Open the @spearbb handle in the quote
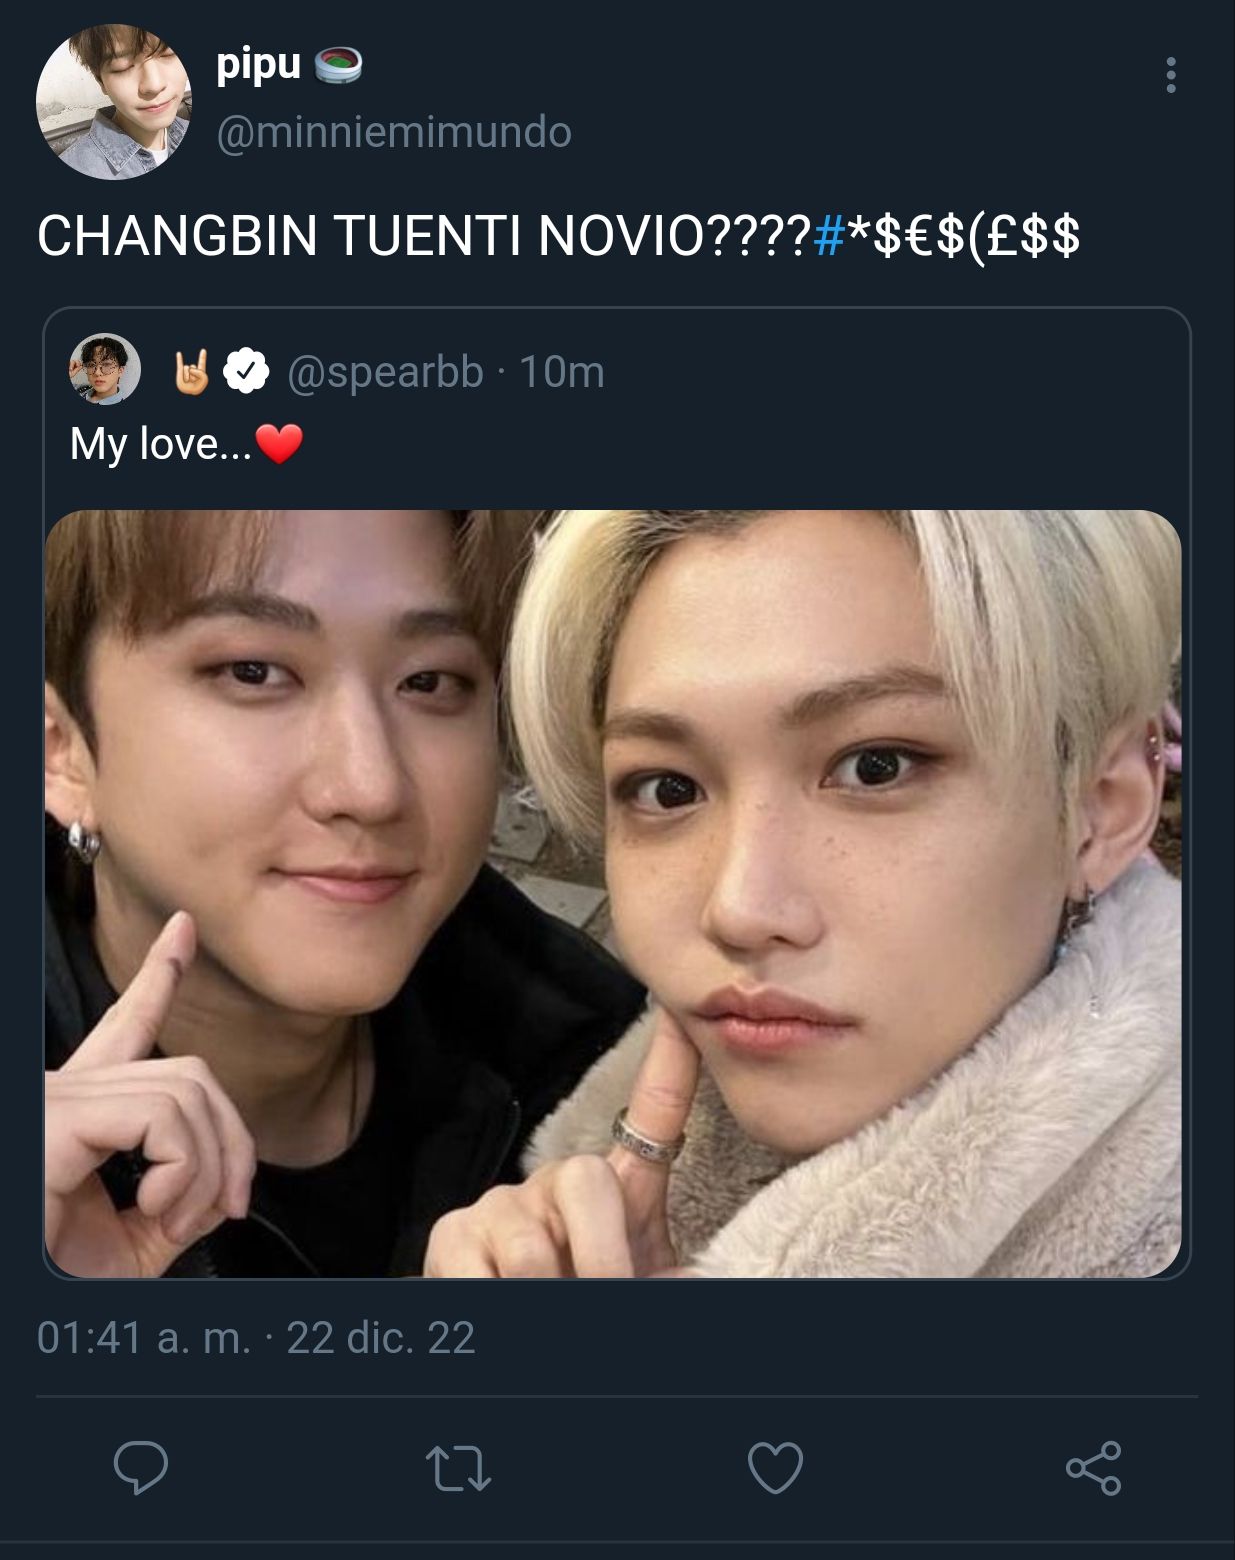 pyautogui.click(x=385, y=372)
